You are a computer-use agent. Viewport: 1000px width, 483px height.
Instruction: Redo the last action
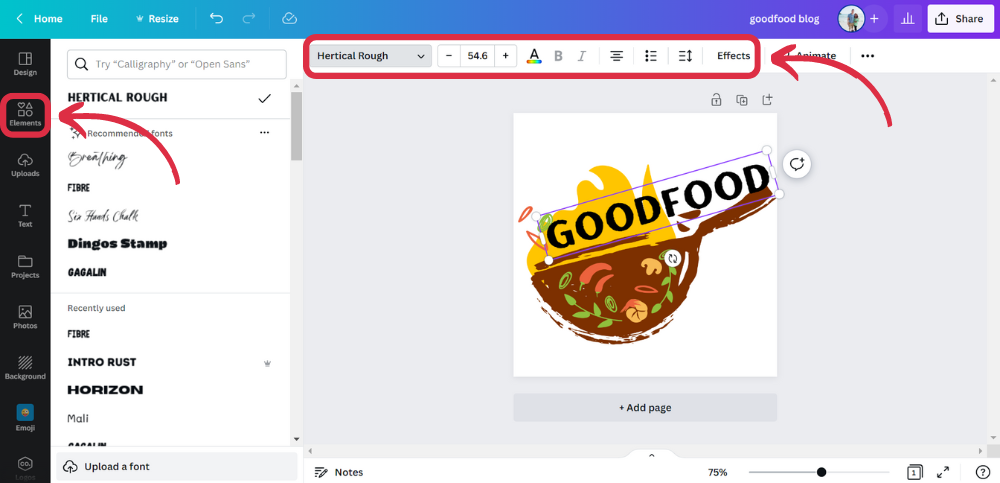249,19
